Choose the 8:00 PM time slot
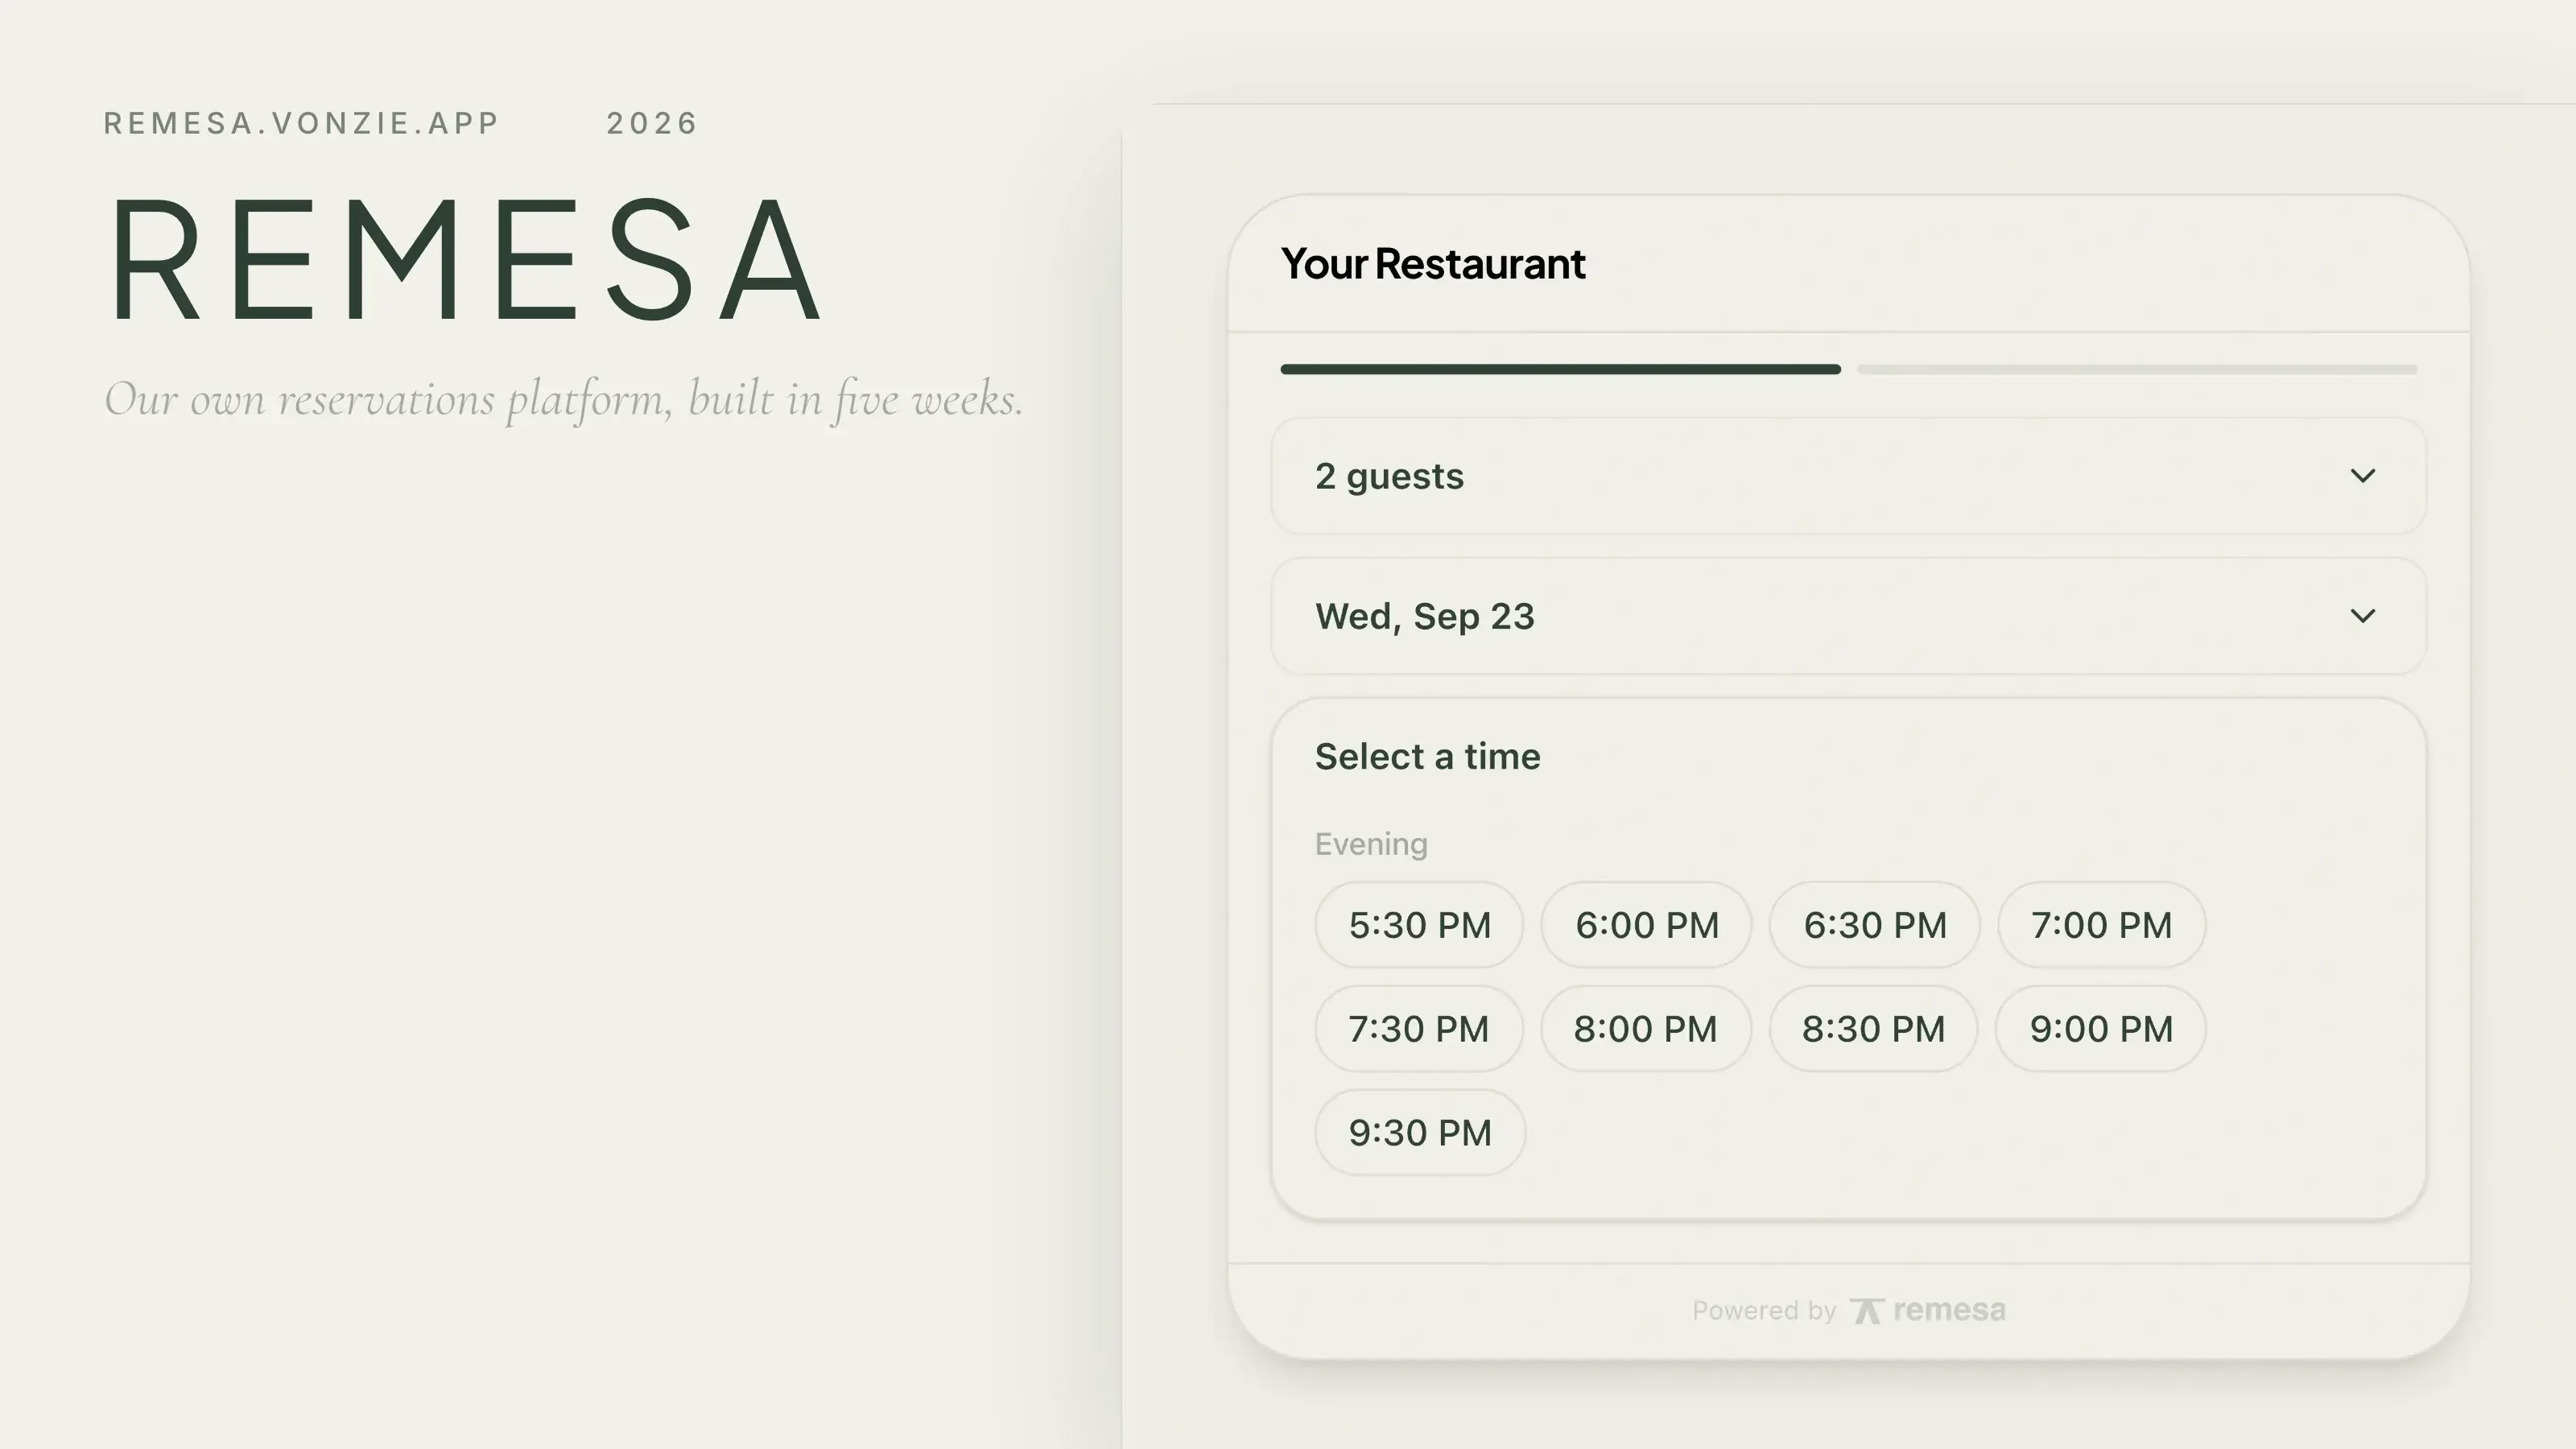 point(1646,1029)
